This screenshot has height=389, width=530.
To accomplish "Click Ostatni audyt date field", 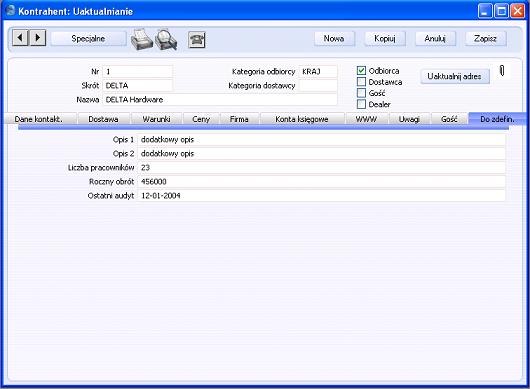I will [321, 196].
